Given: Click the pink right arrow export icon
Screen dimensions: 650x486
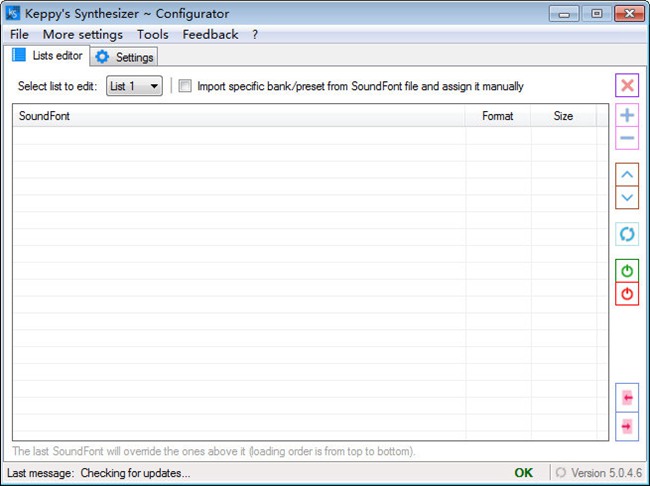Looking at the screenshot, I should (x=627, y=426).
